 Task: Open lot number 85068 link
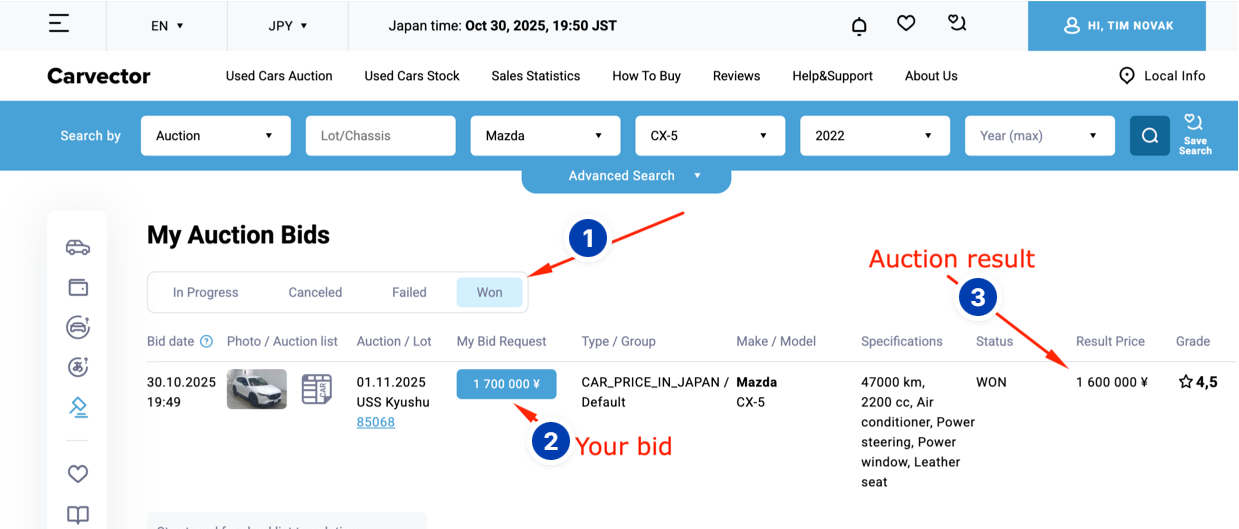376,422
